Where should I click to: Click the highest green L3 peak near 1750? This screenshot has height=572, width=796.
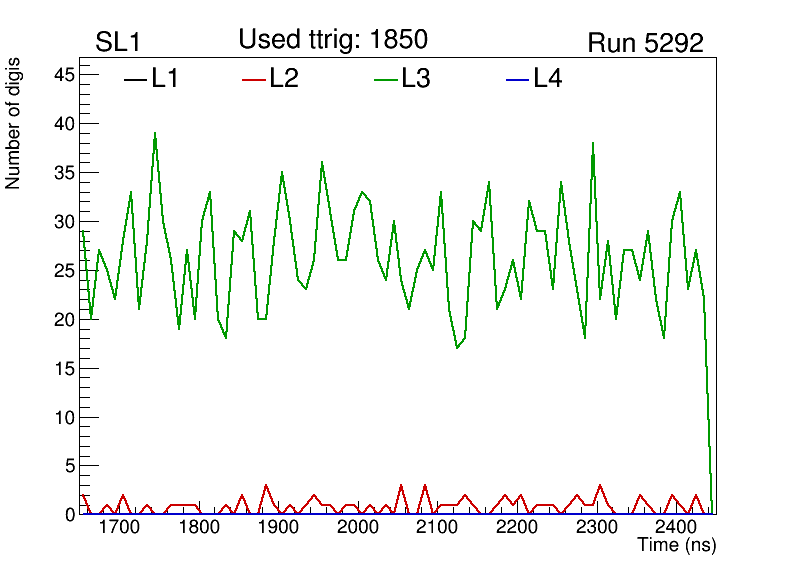click(x=155, y=133)
